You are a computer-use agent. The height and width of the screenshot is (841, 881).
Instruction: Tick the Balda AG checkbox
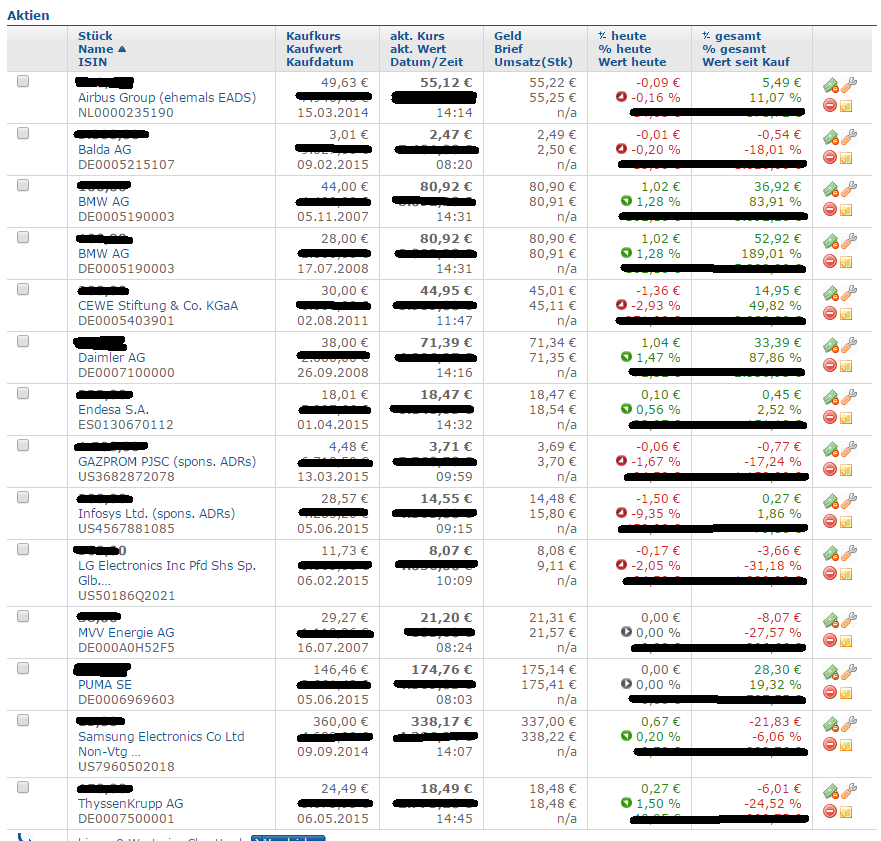pyautogui.click(x=23, y=133)
